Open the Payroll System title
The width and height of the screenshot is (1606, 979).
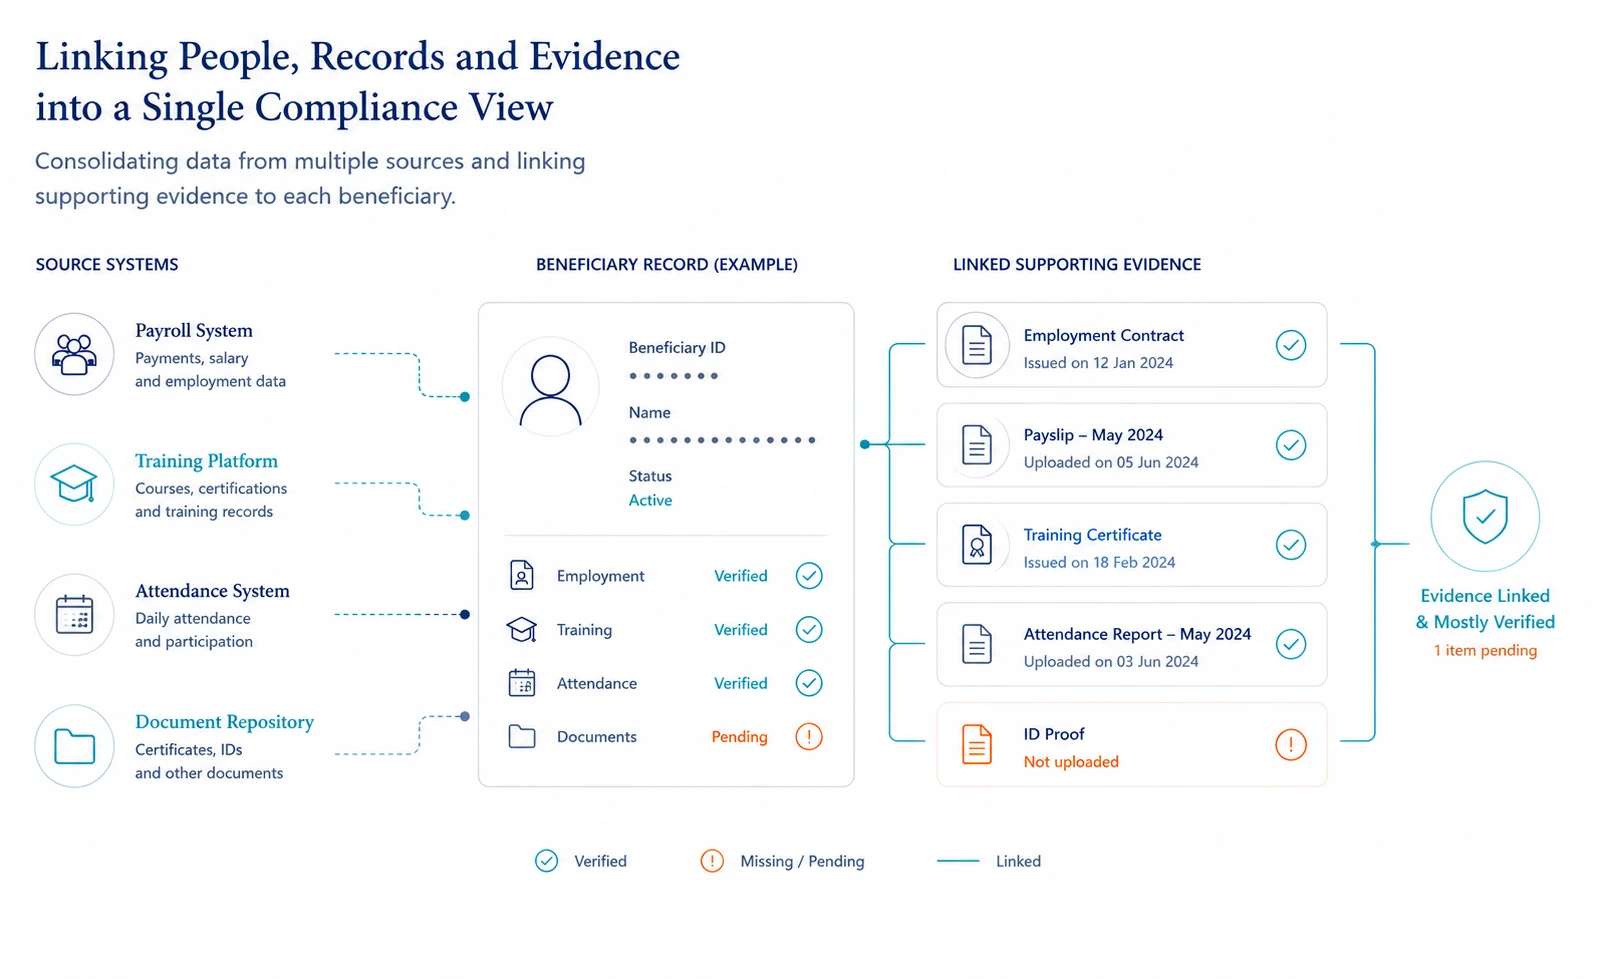click(194, 331)
